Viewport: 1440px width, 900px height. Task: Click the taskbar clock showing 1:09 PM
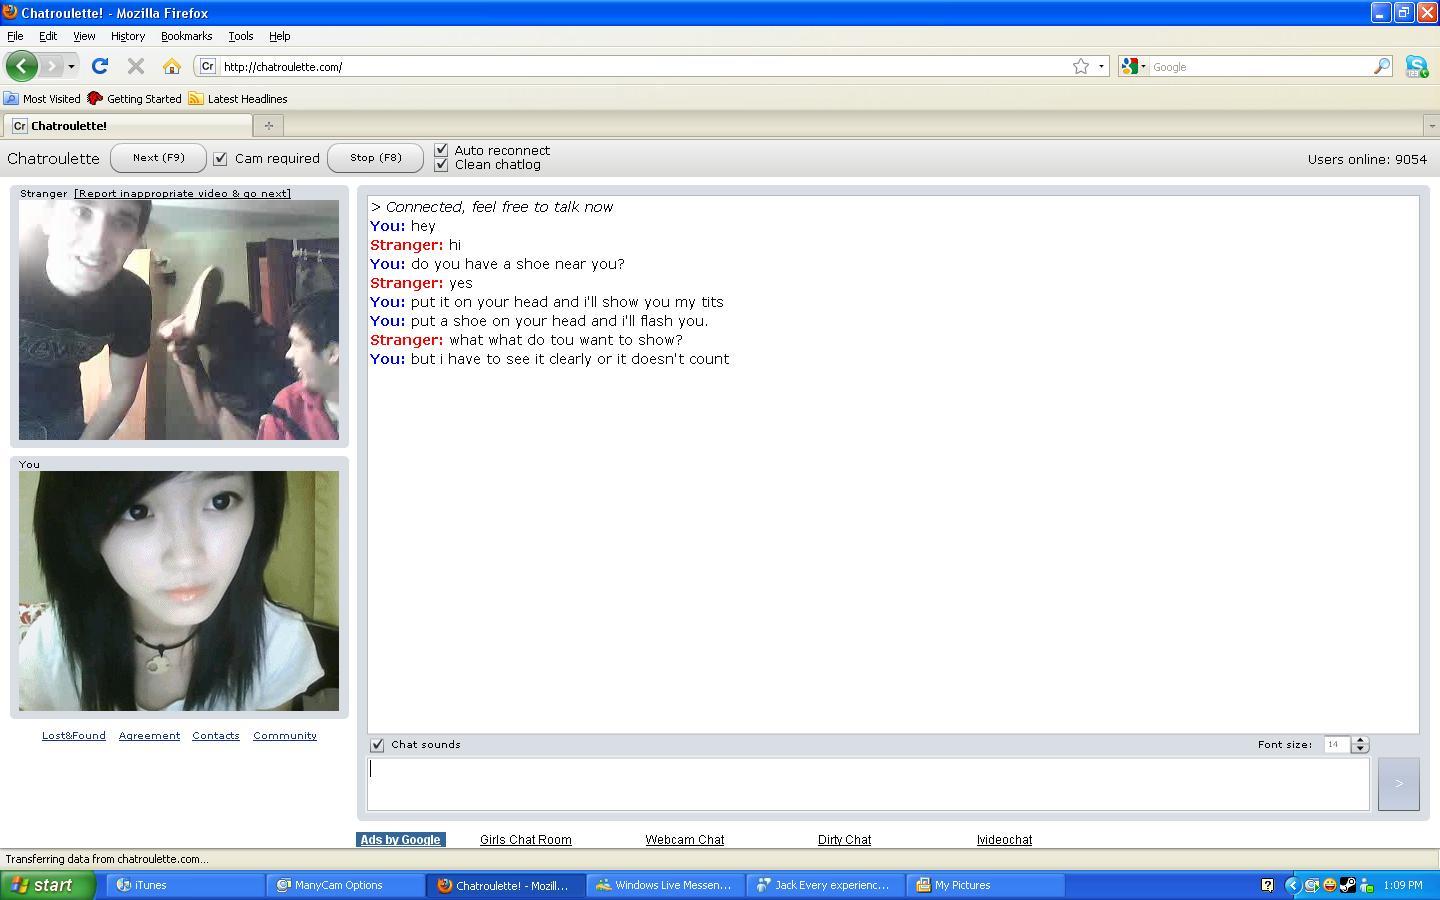pos(1403,885)
